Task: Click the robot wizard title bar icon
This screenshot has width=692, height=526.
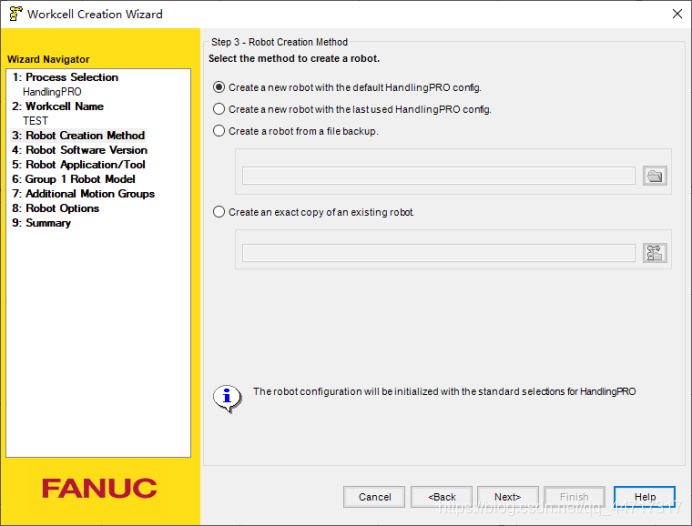Action: point(15,14)
